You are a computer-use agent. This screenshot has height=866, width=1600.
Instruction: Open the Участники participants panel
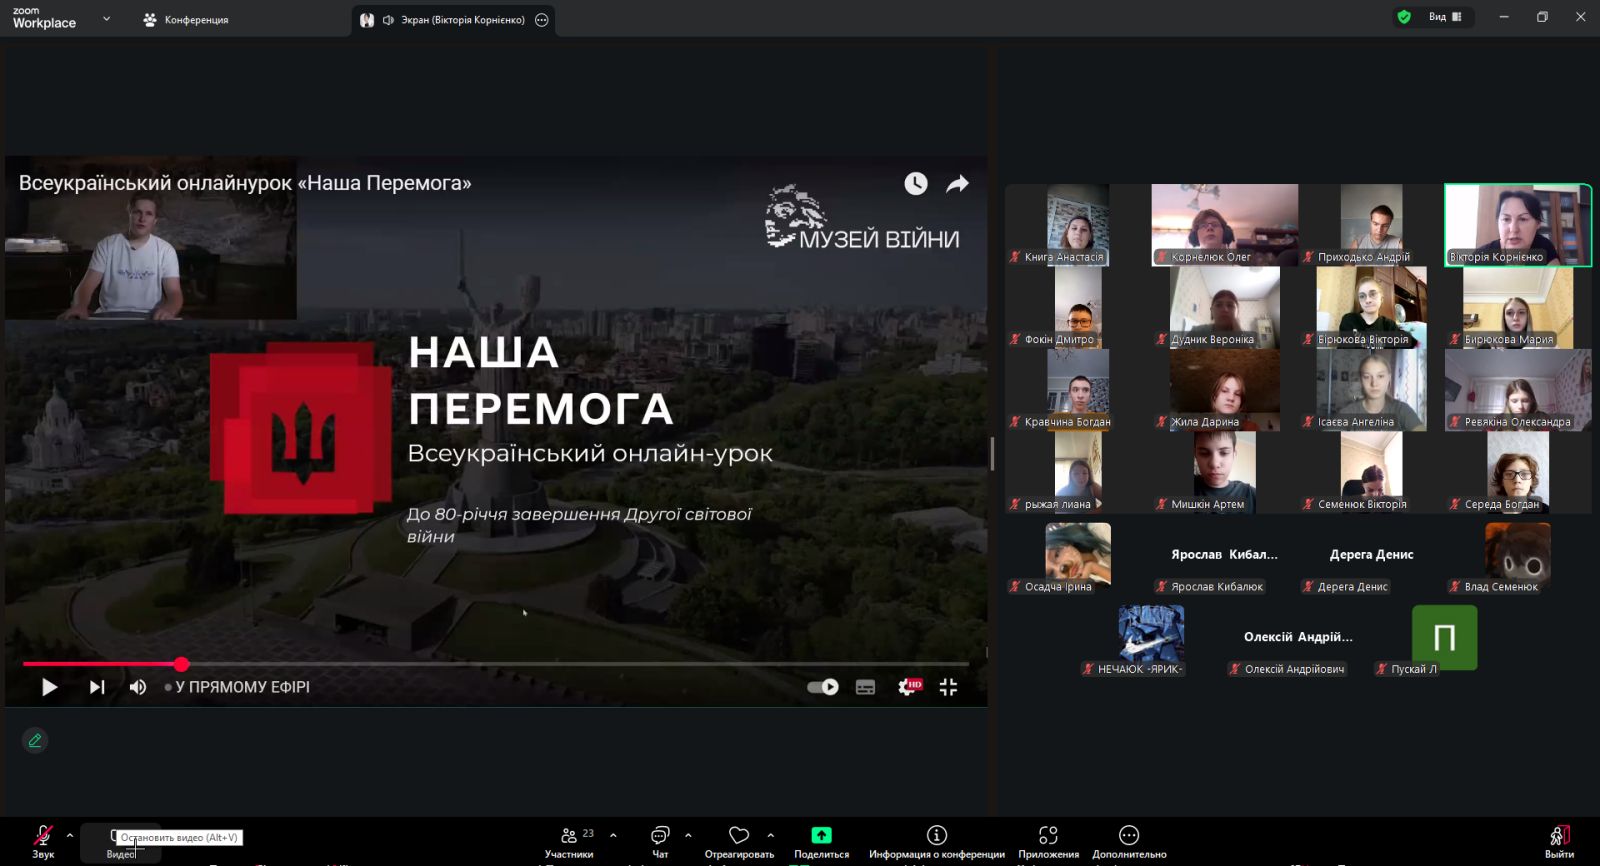[x=569, y=841]
